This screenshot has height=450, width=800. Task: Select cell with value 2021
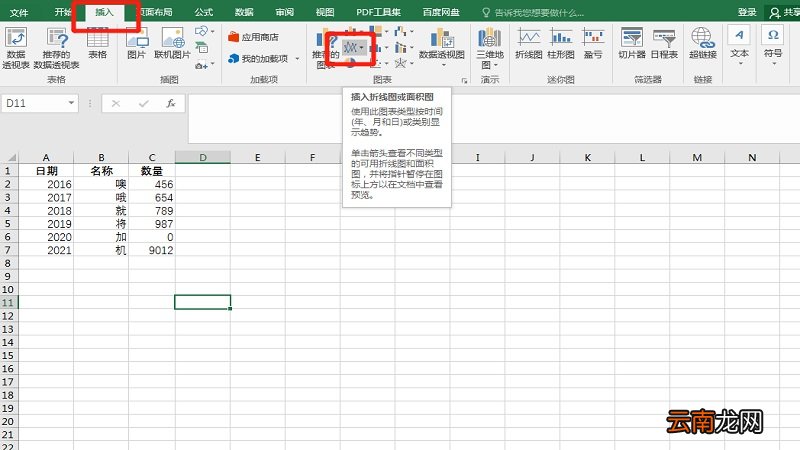[46, 250]
